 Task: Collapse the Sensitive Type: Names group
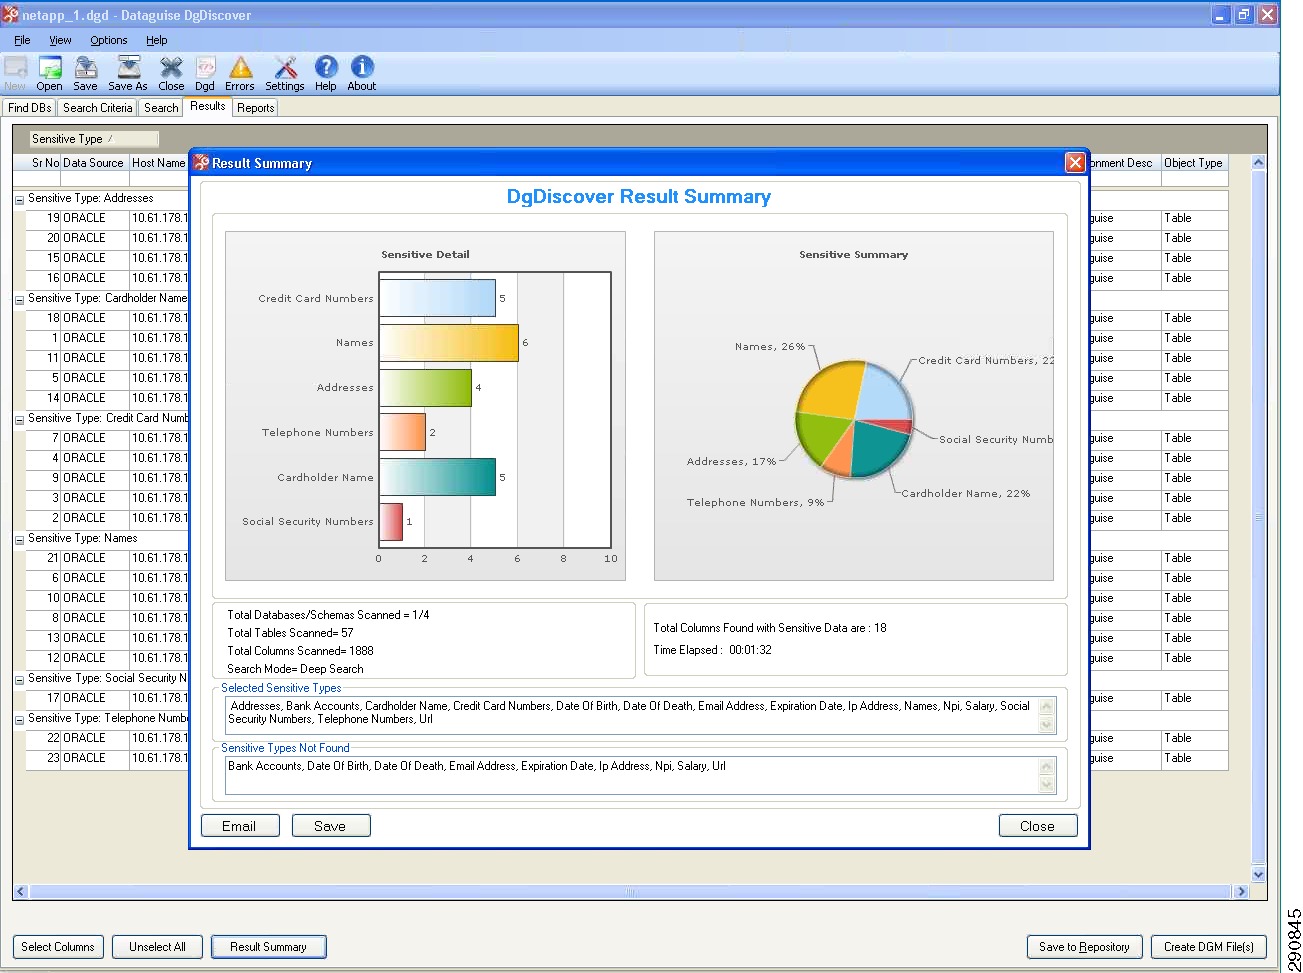click(x=19, y=539)
